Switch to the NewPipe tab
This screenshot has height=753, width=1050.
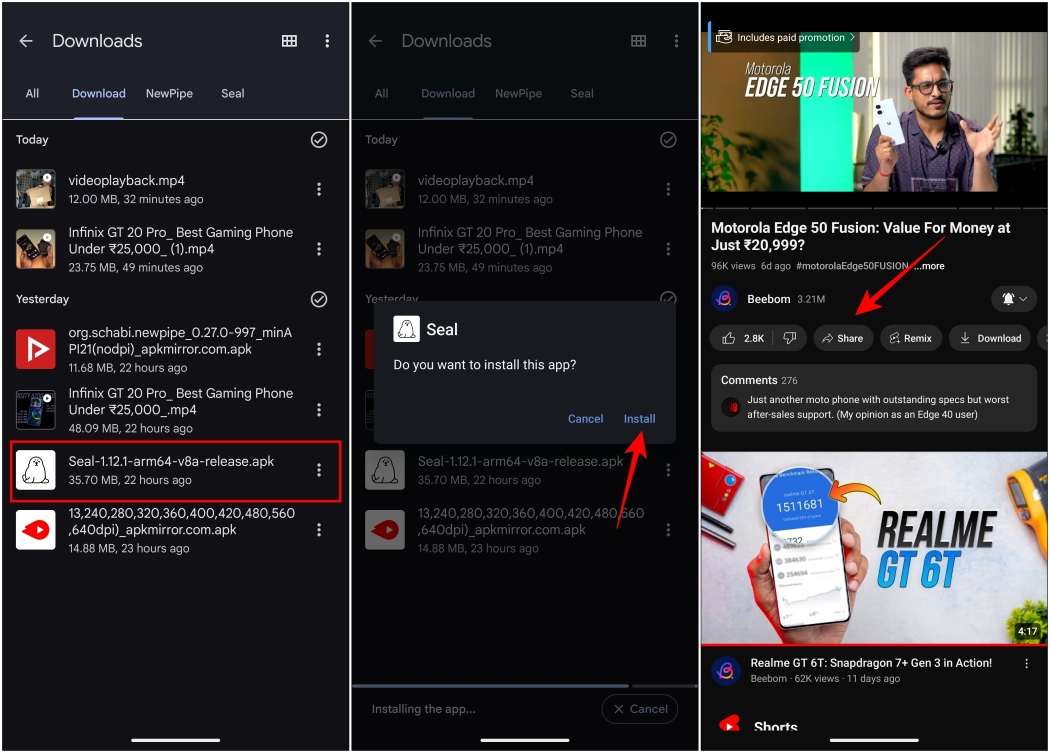168,93
